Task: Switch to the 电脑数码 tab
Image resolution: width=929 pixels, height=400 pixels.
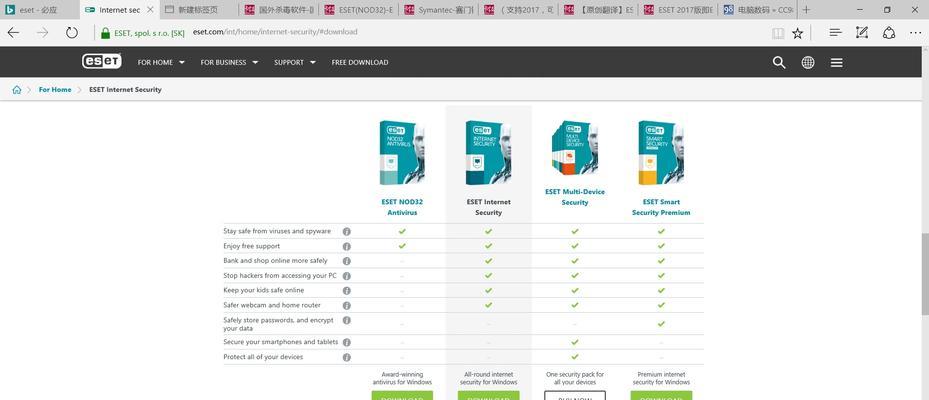Action: coord(758,10)
